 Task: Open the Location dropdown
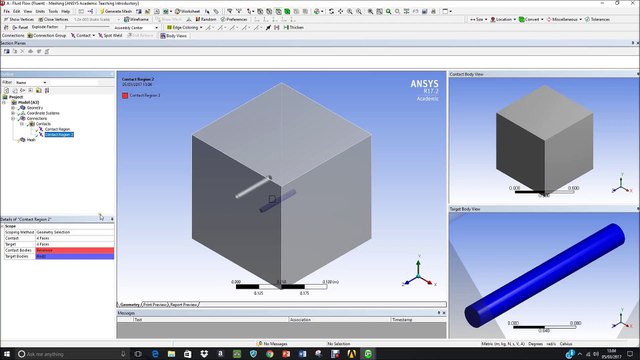503,19
